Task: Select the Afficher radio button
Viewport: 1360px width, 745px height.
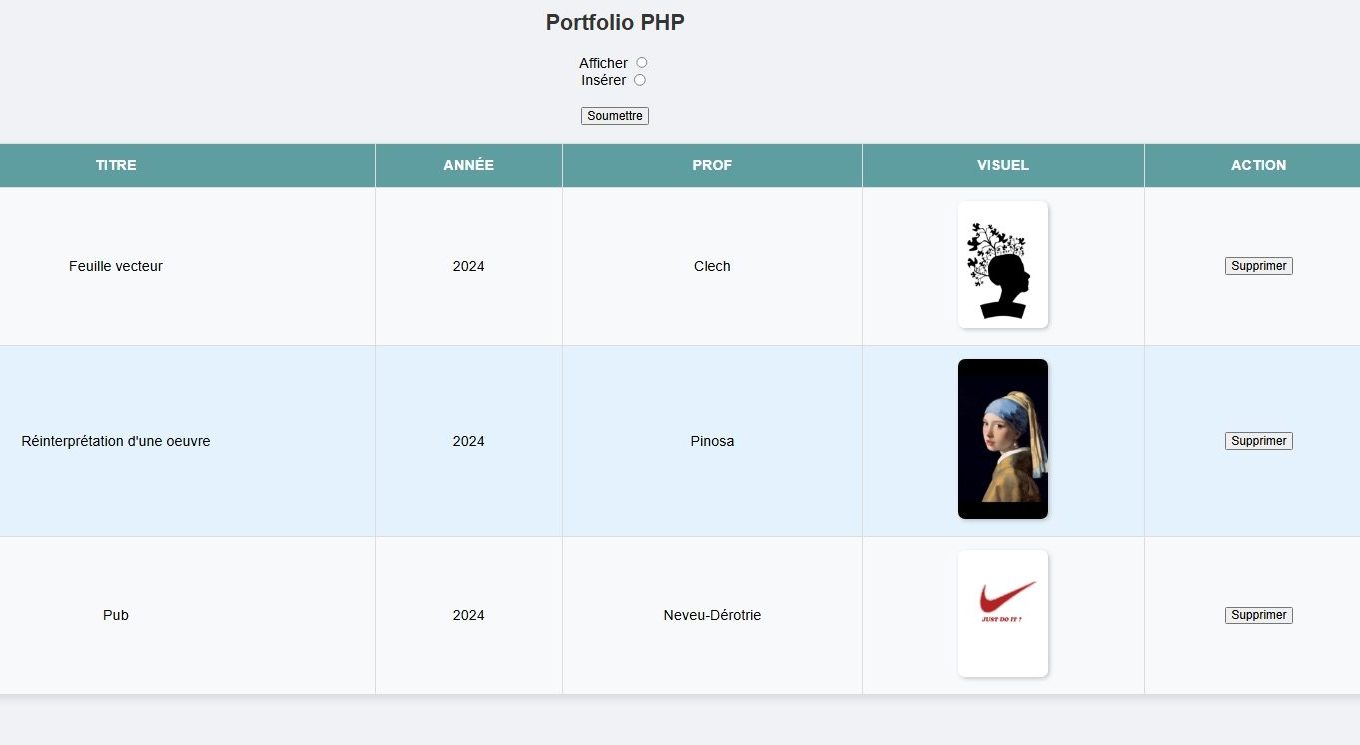Action: click(x=642, y=63)
